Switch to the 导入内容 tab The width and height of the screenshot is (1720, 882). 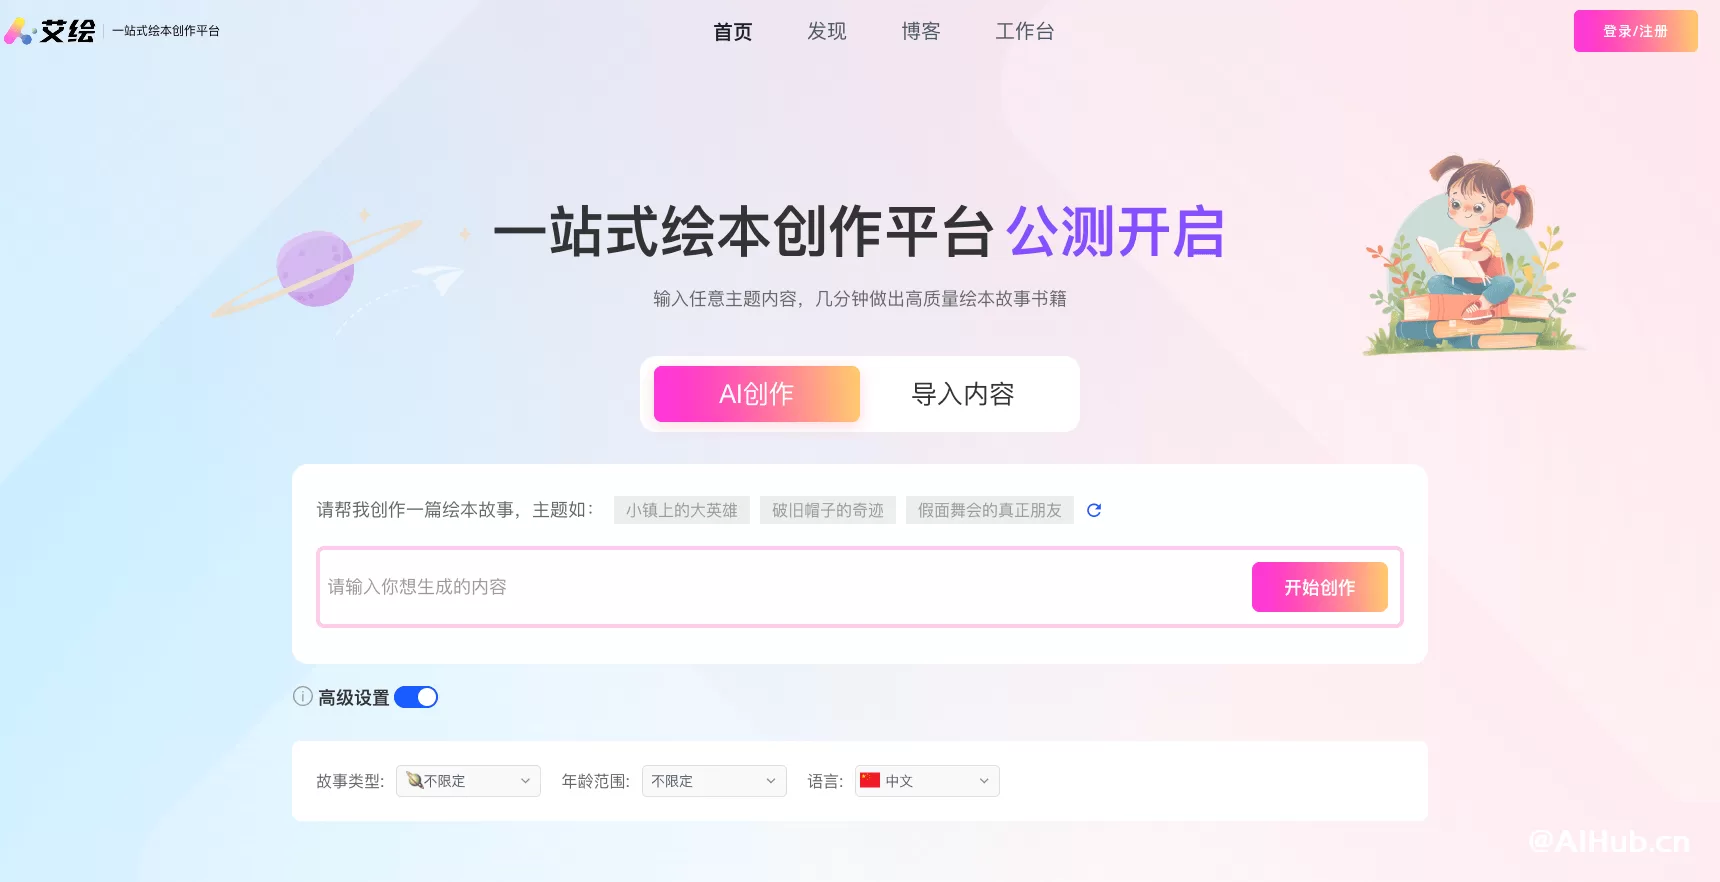pyautogui.click(x=963, y=394)
